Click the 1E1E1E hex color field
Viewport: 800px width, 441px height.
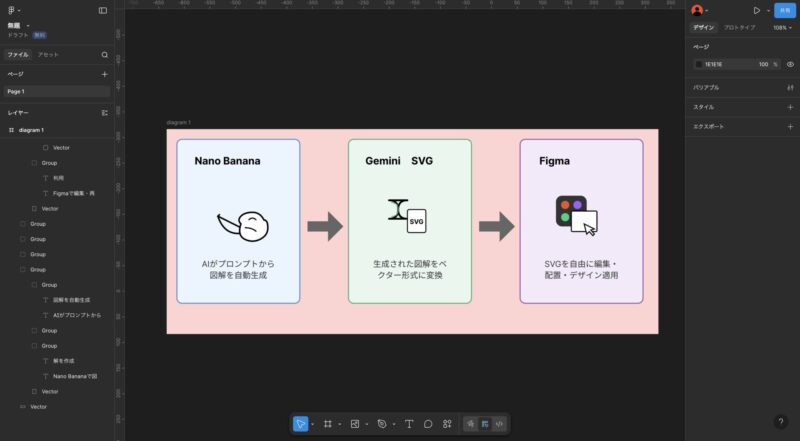[713, 64]
